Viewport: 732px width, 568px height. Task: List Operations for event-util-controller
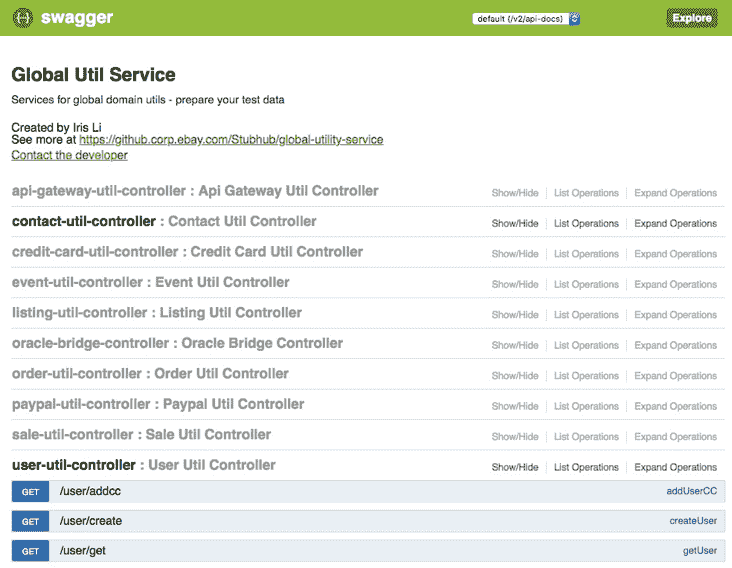point(586,284)
